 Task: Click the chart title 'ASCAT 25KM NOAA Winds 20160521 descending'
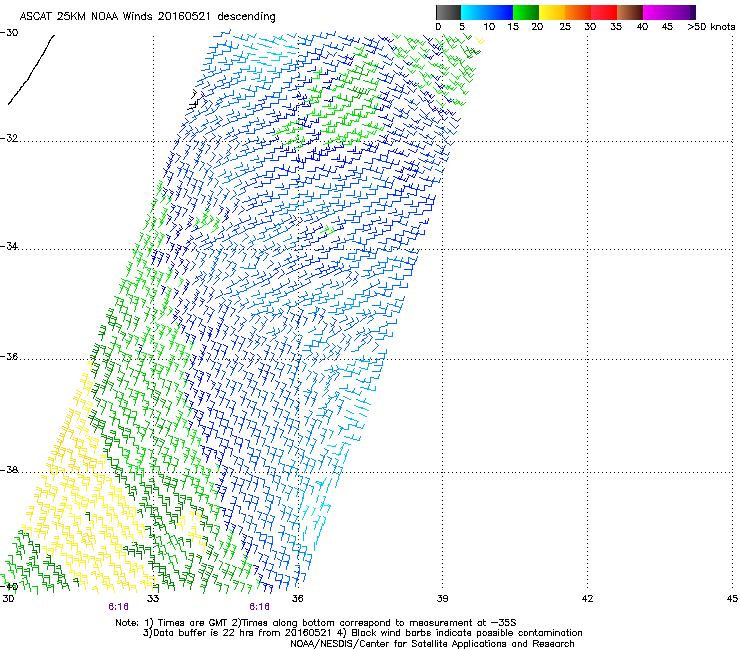[x=147, y=16]
